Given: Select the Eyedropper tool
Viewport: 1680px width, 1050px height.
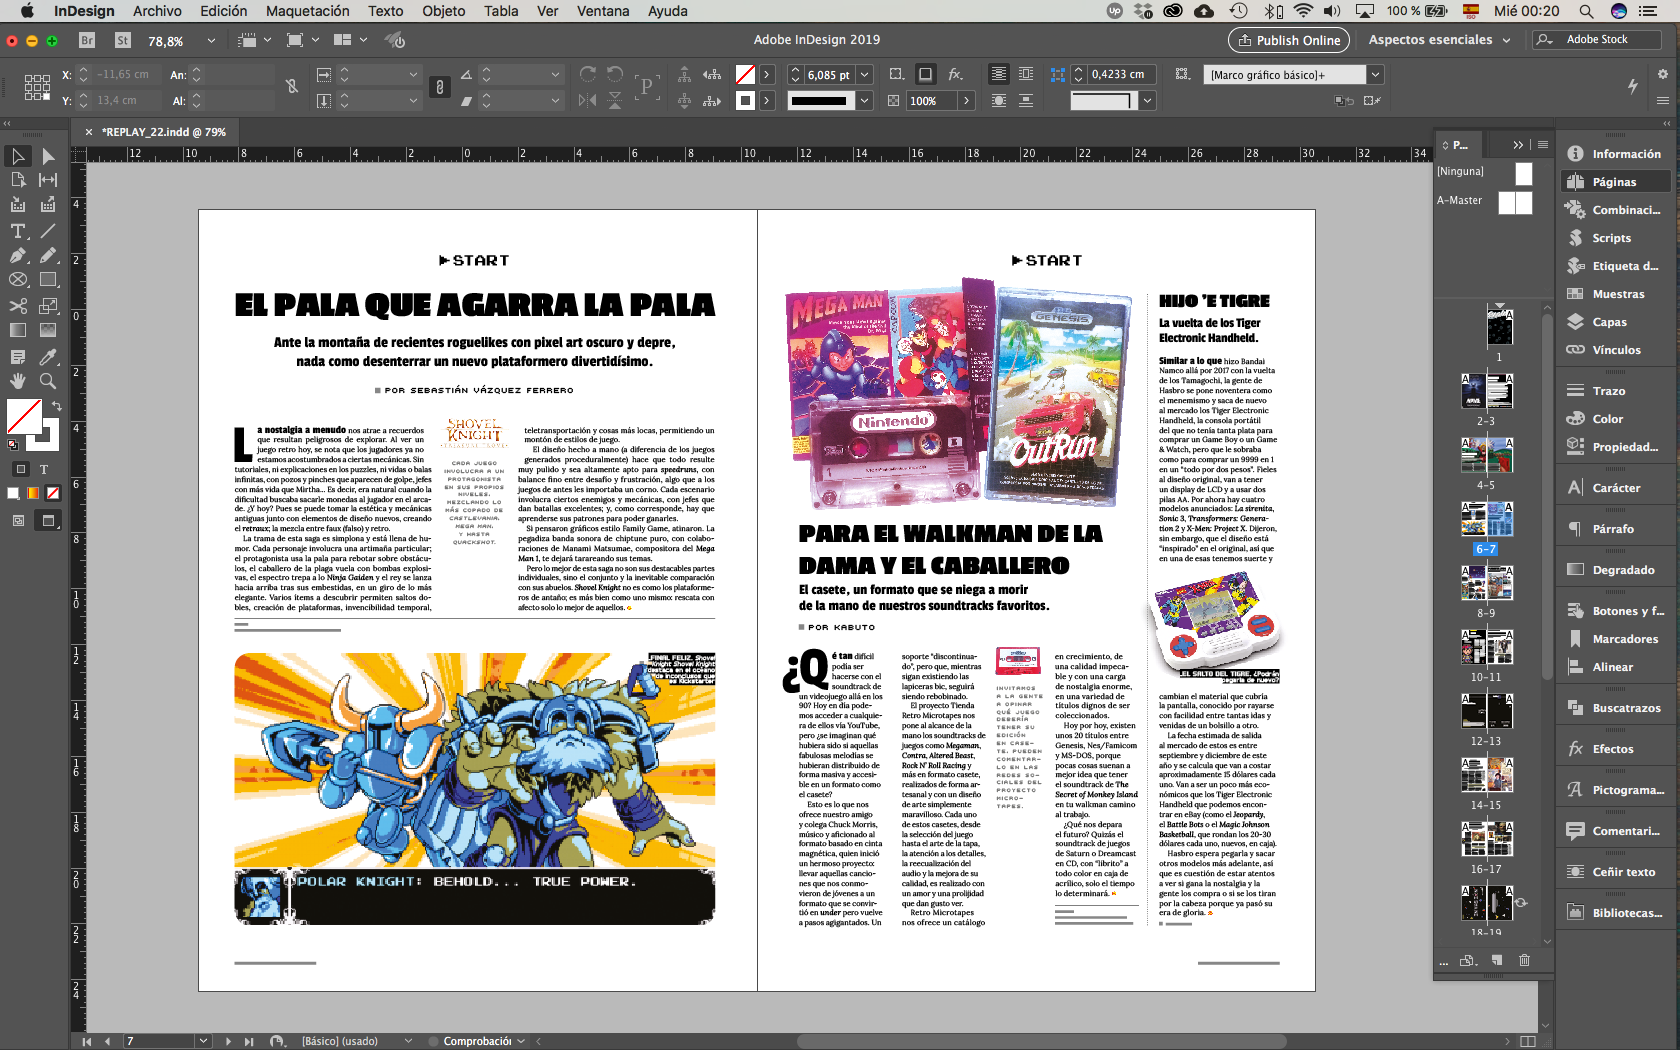Looking at the screenshot, I should point(48,357).
